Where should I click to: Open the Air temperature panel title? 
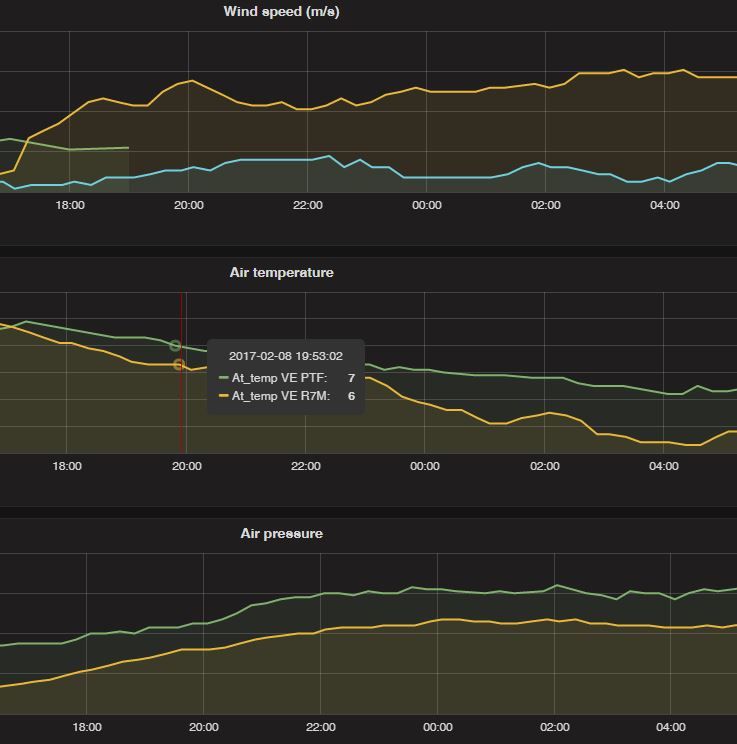(x=281, y=272)
